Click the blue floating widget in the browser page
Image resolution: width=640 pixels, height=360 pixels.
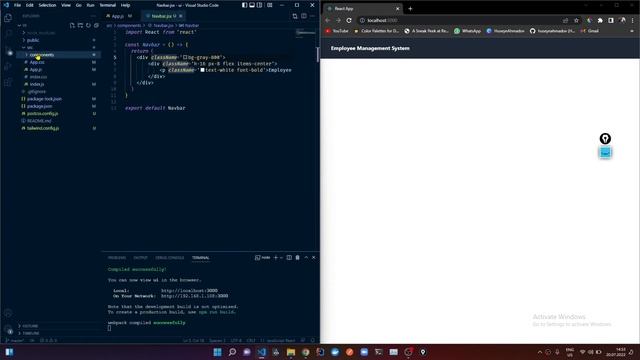605,153
